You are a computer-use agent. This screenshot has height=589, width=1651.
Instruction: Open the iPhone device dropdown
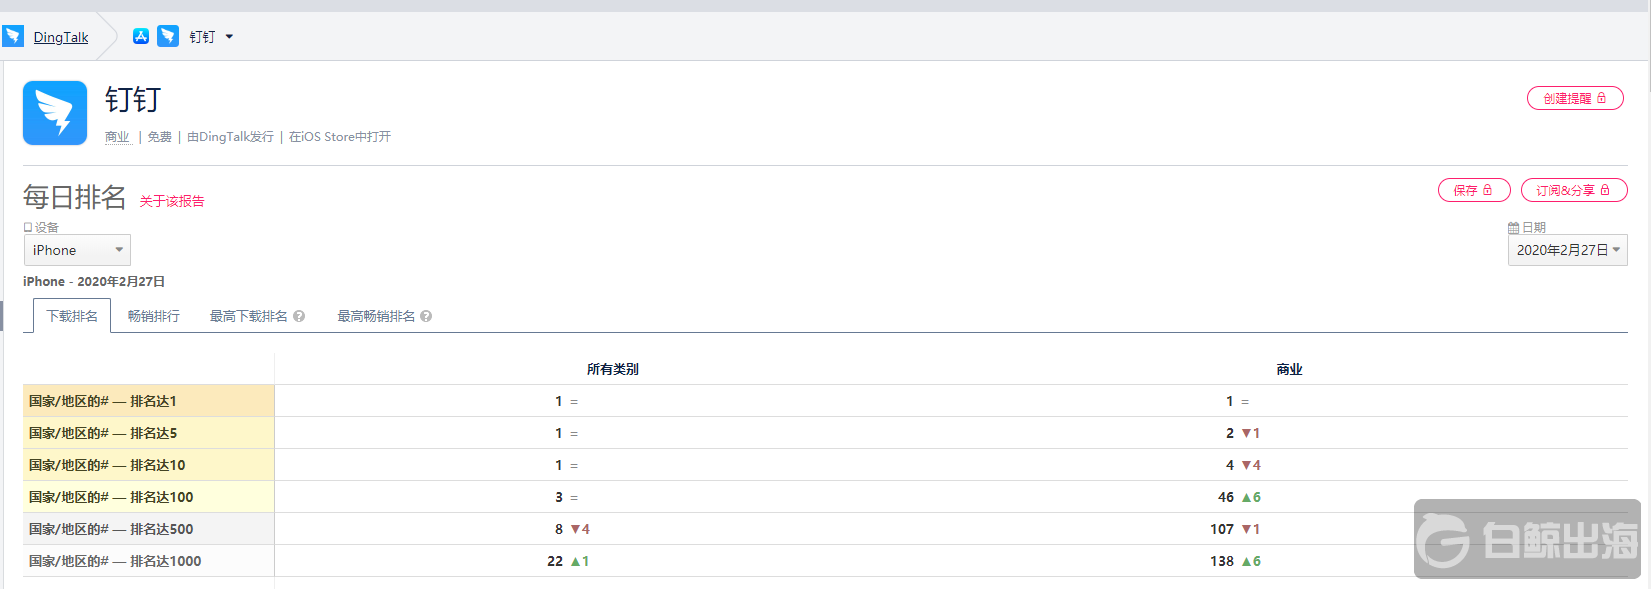coord(77,250)
